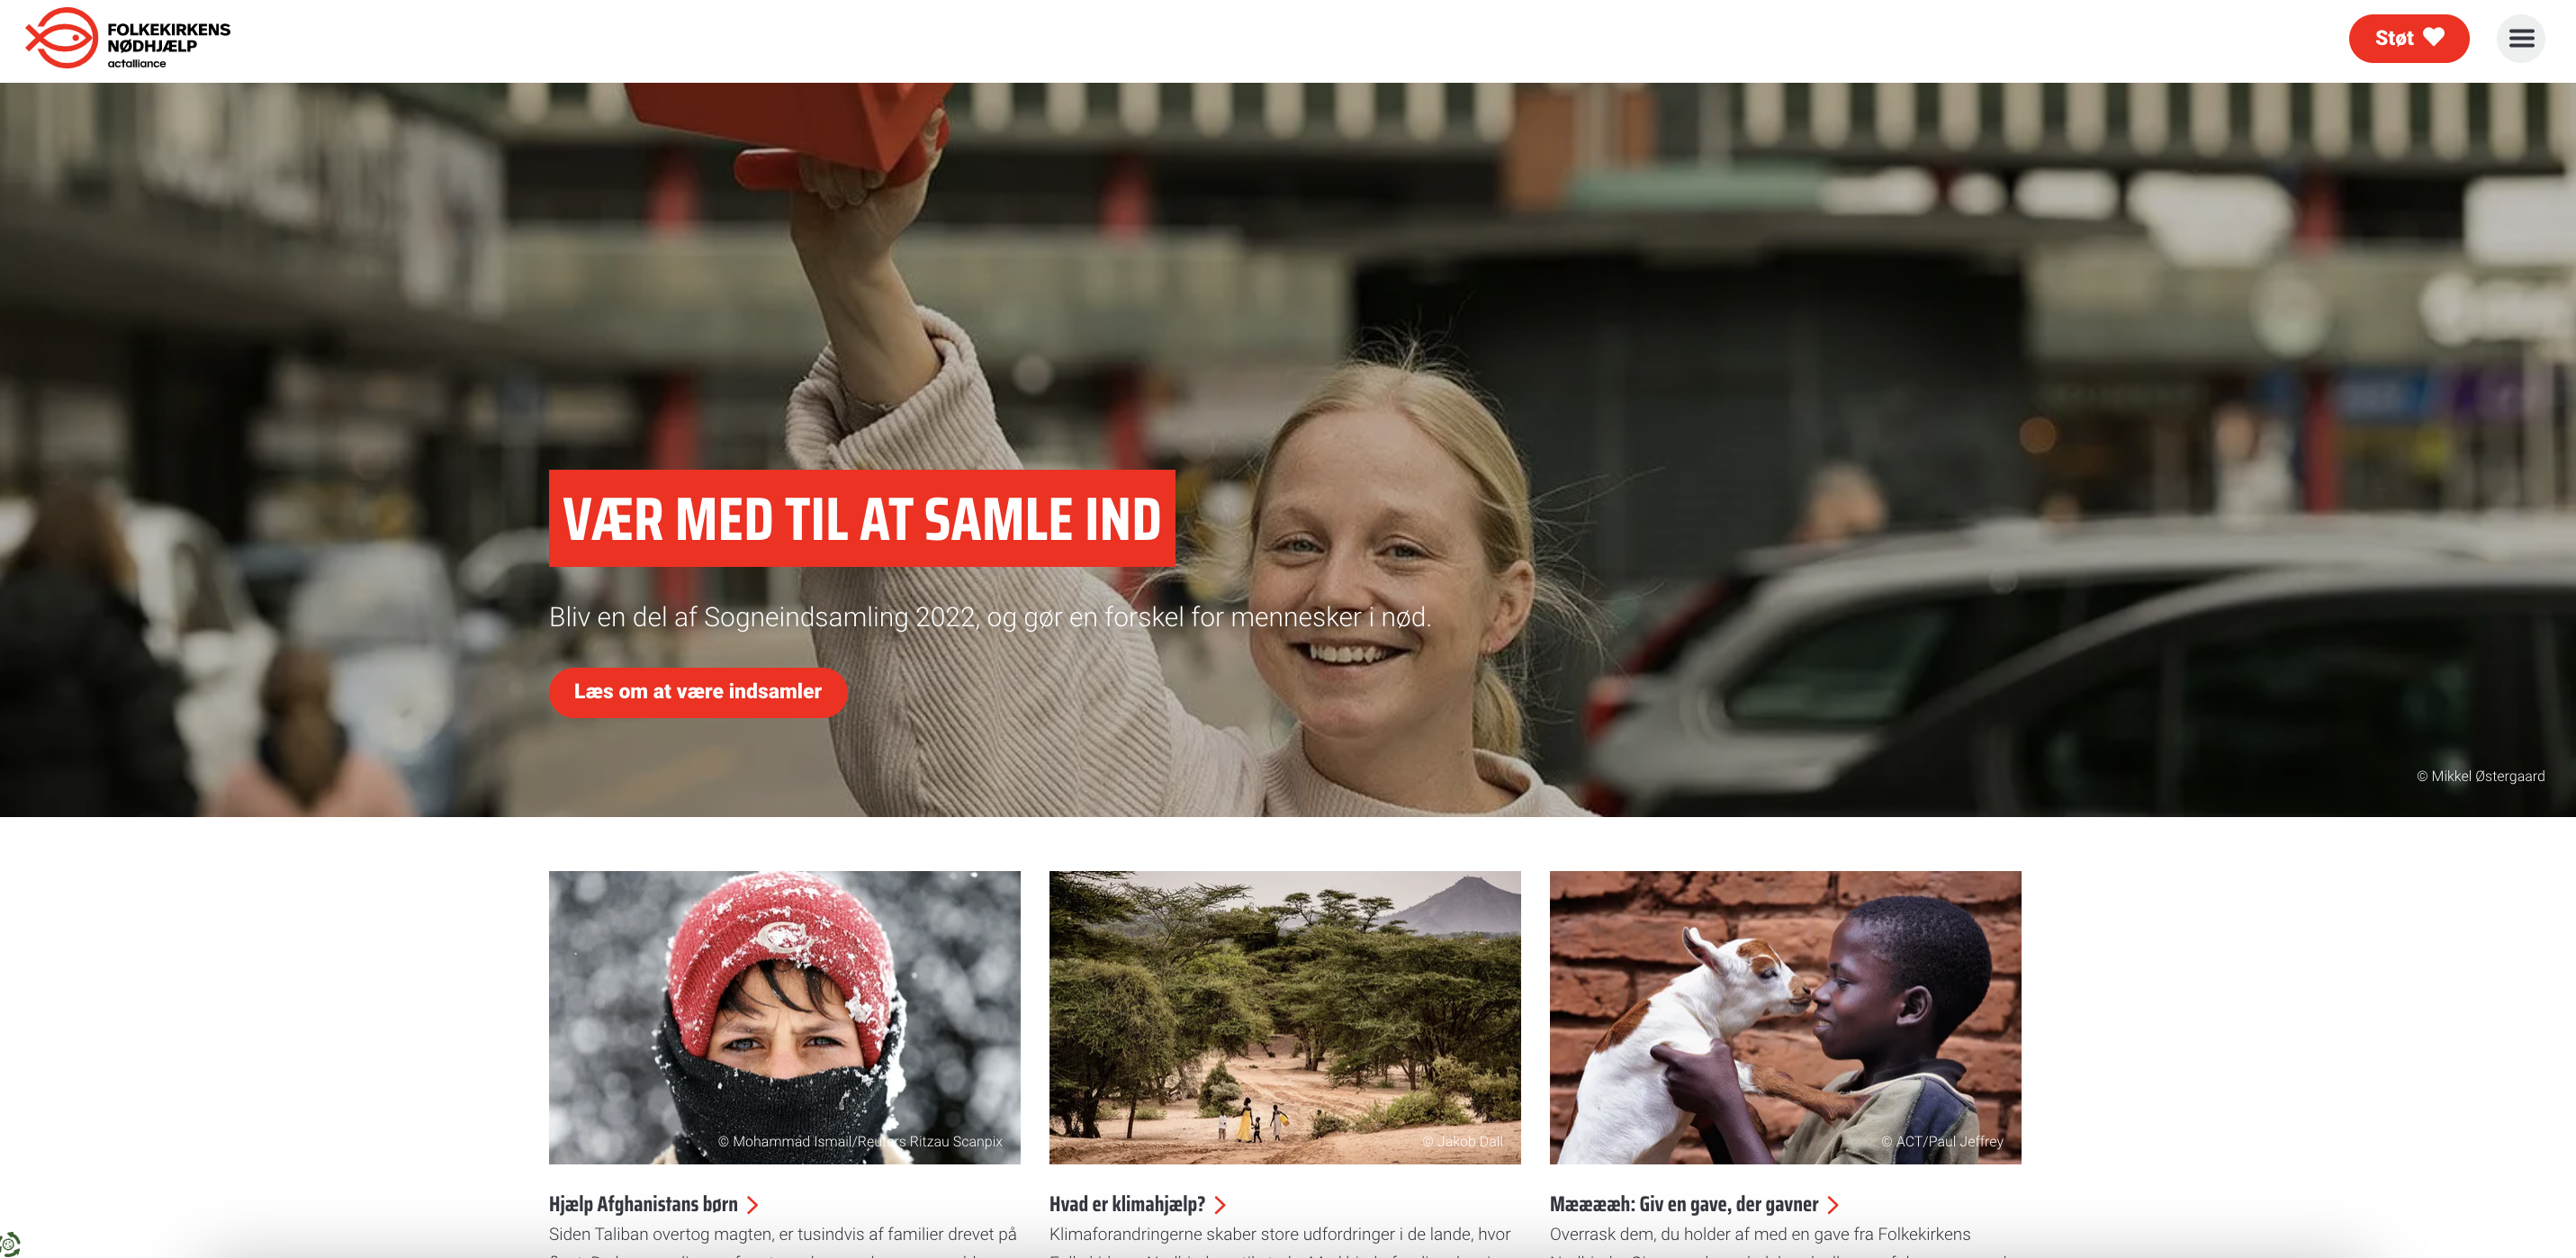This screenshot has height=1258, width=2576.
Task: Click the Sogneindsamling 2022 subtitle text
Action: 990,617
